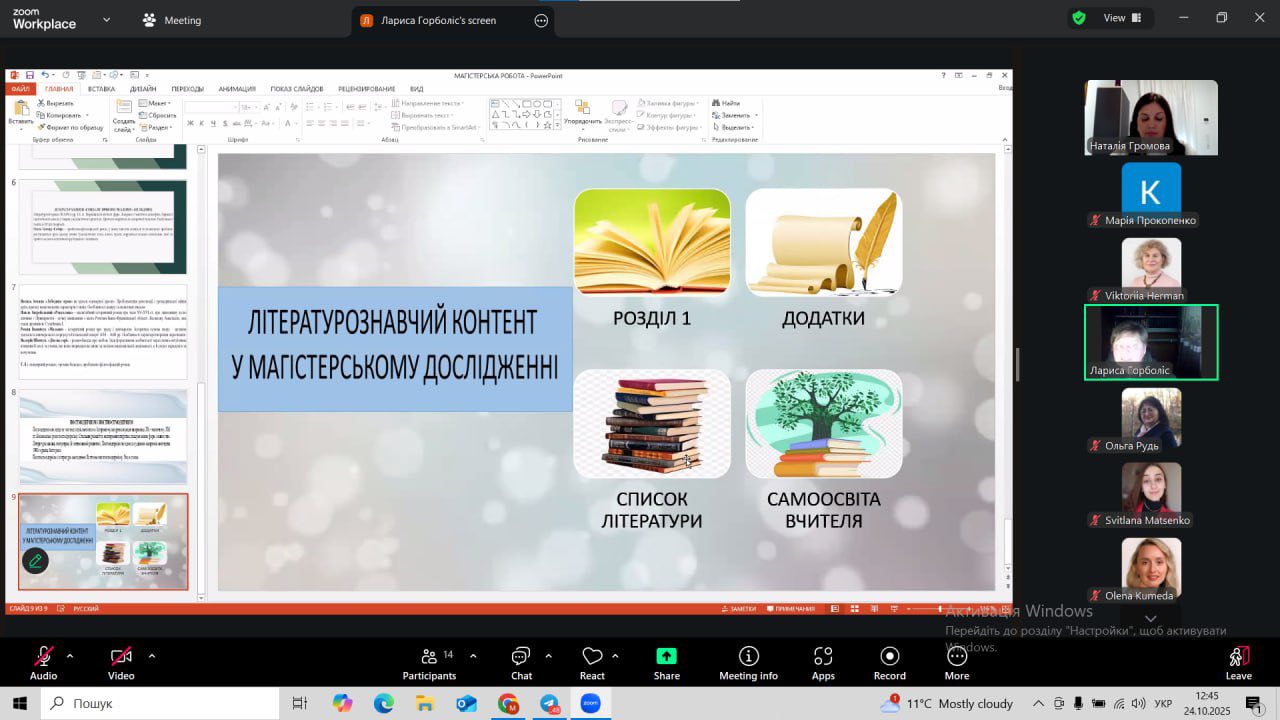Expand video options arrow next to Video
Image resolution: width=1280 pixels, height=720 pixels.
(x=152, y=656)
